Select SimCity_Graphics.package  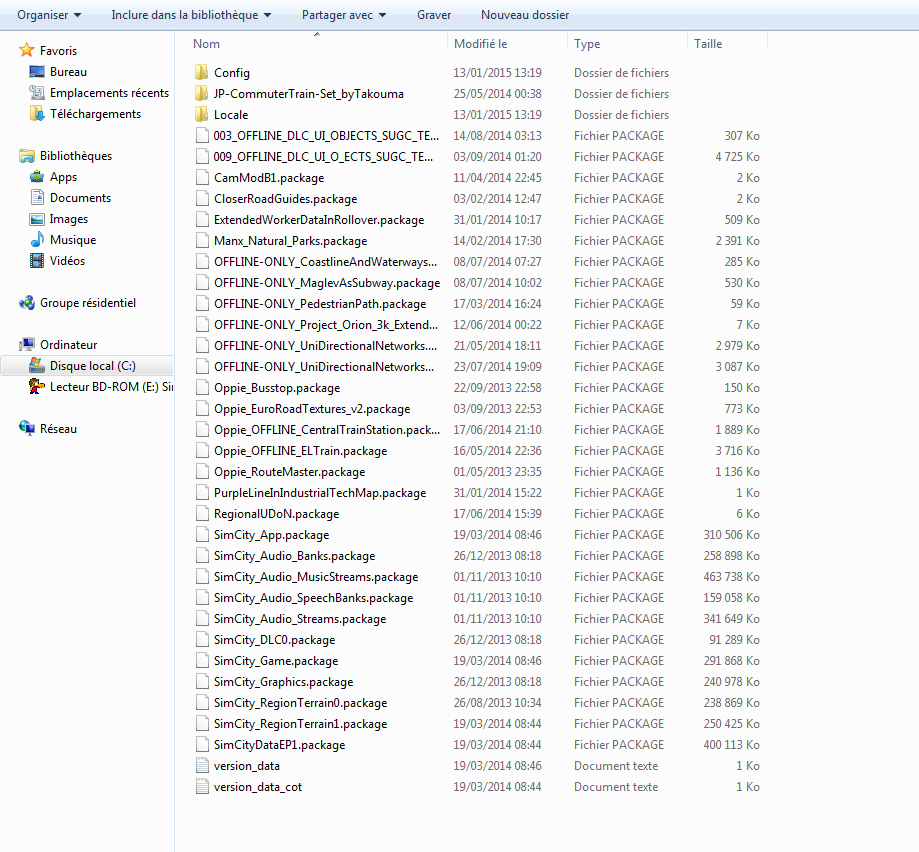tap(284, 682)
